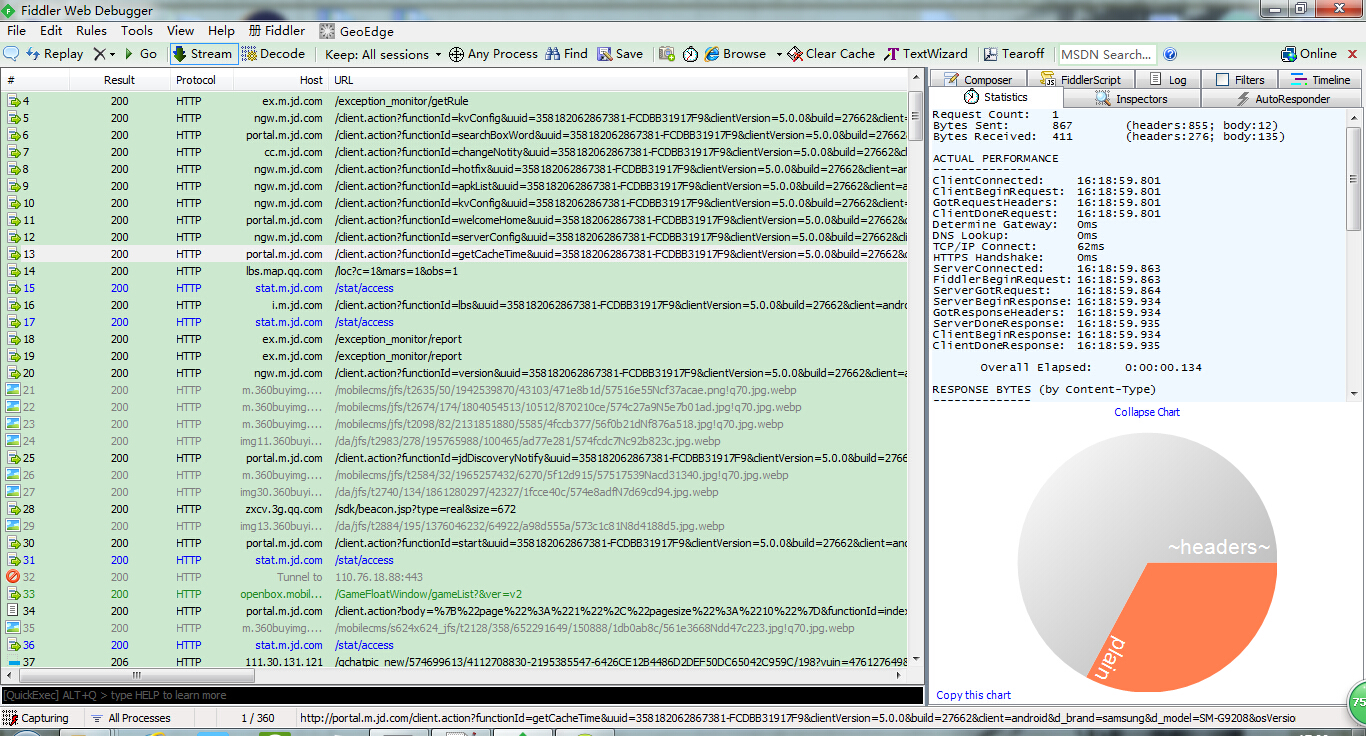
Task: Select session 33 /GameFloatWindow/gameList row
Action: (455, 594)
